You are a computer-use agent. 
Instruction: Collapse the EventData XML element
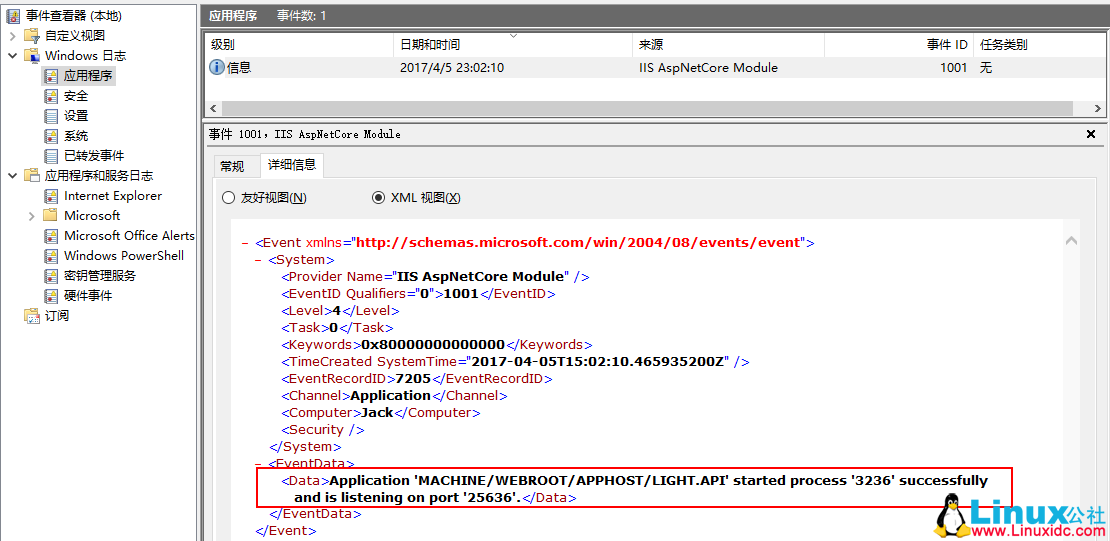(x=258, y=464)
